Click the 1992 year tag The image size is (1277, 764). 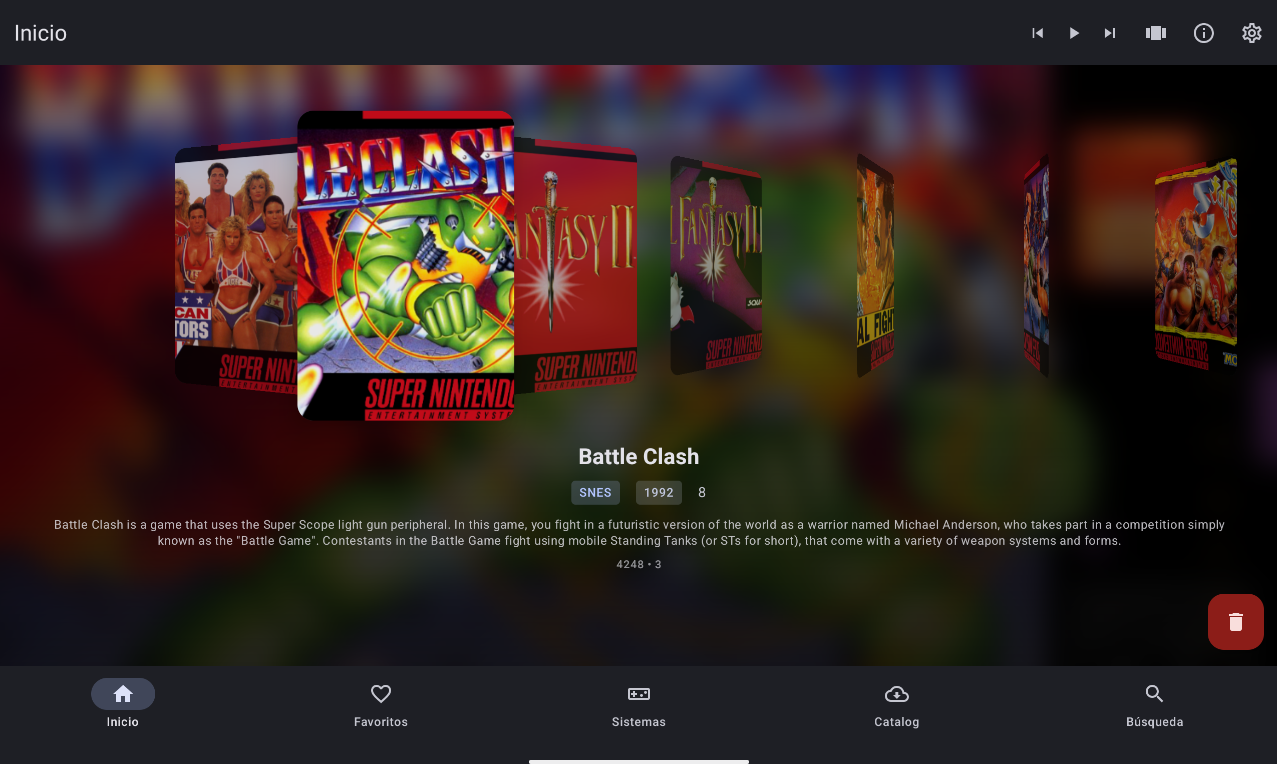pyautogui.click(x=659, y=493)
